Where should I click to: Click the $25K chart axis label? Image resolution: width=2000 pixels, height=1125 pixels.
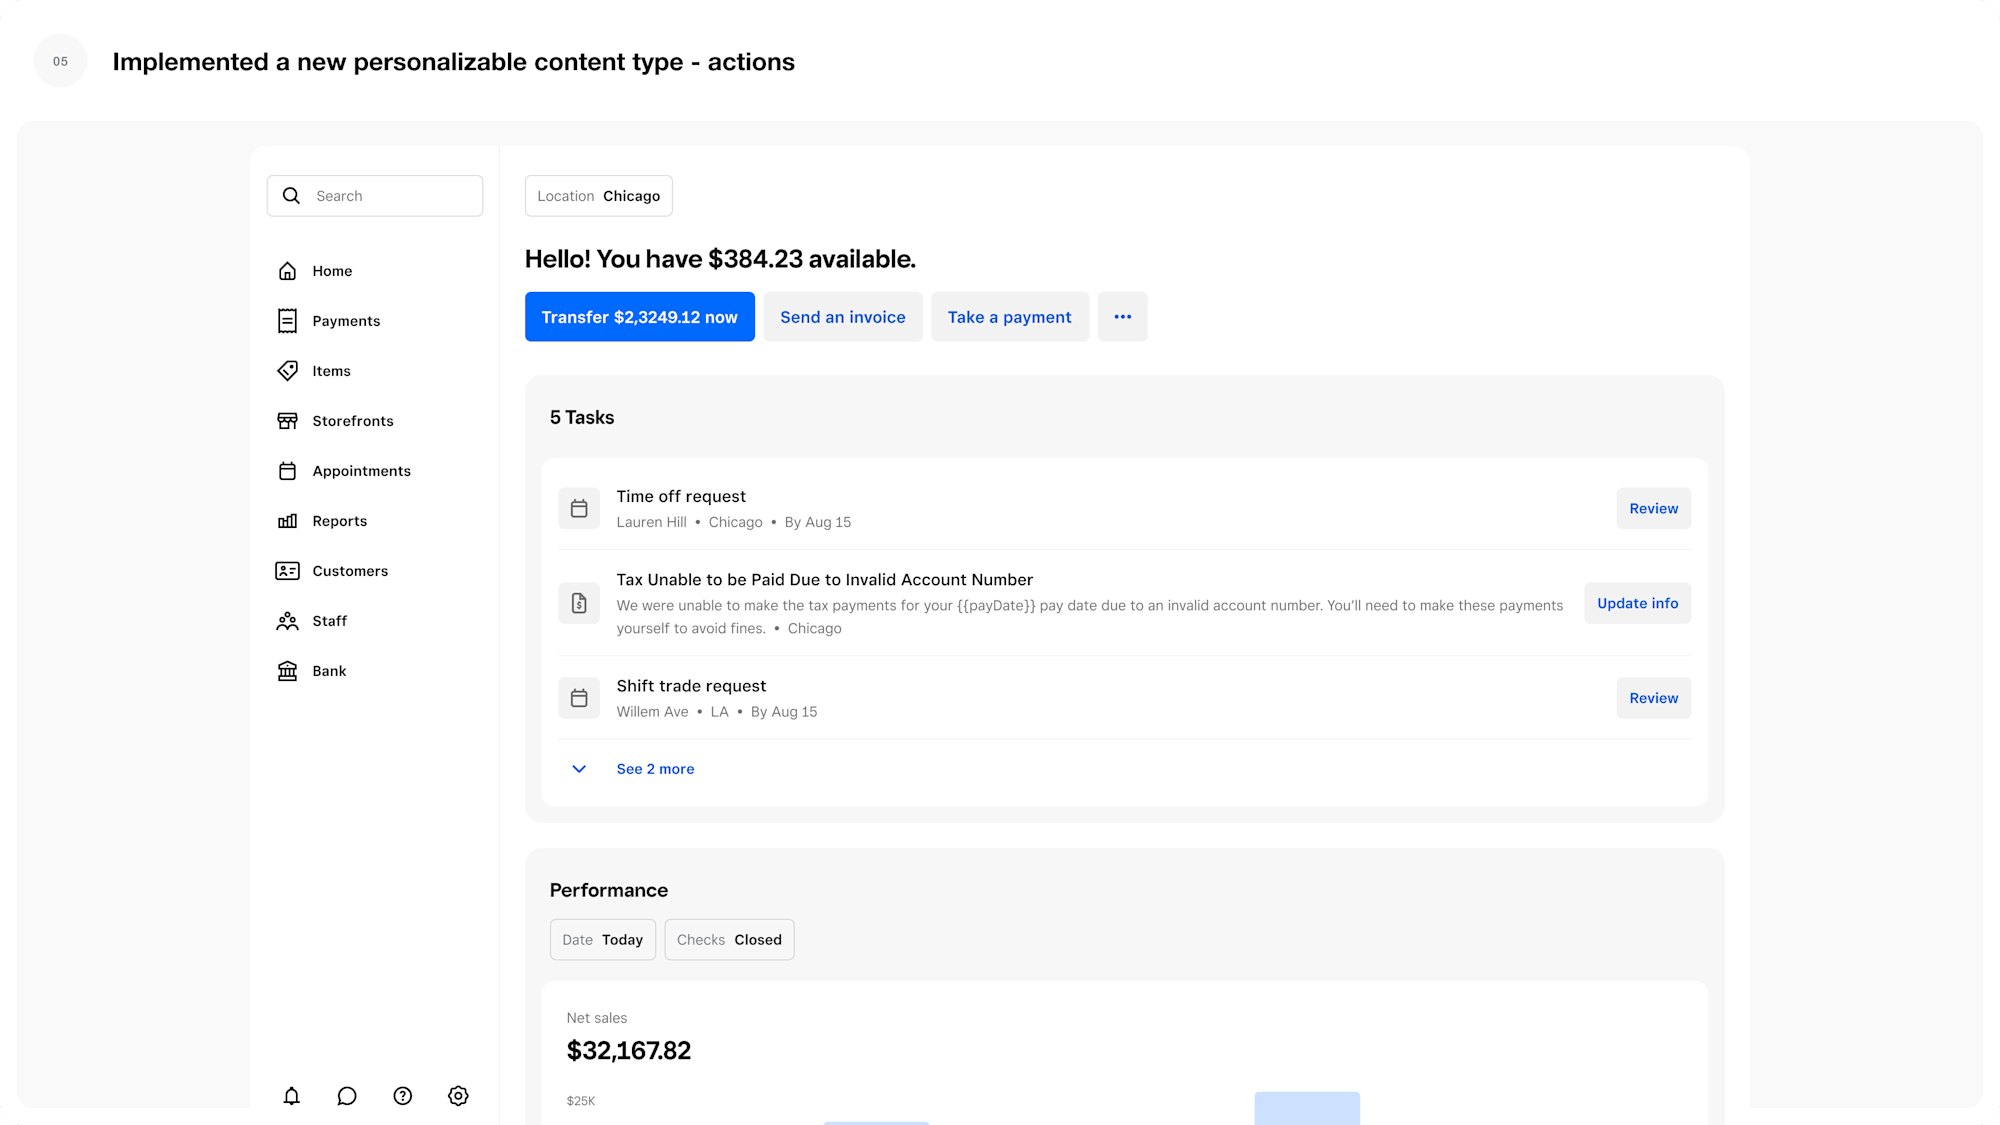click(x=581, y=1101)
